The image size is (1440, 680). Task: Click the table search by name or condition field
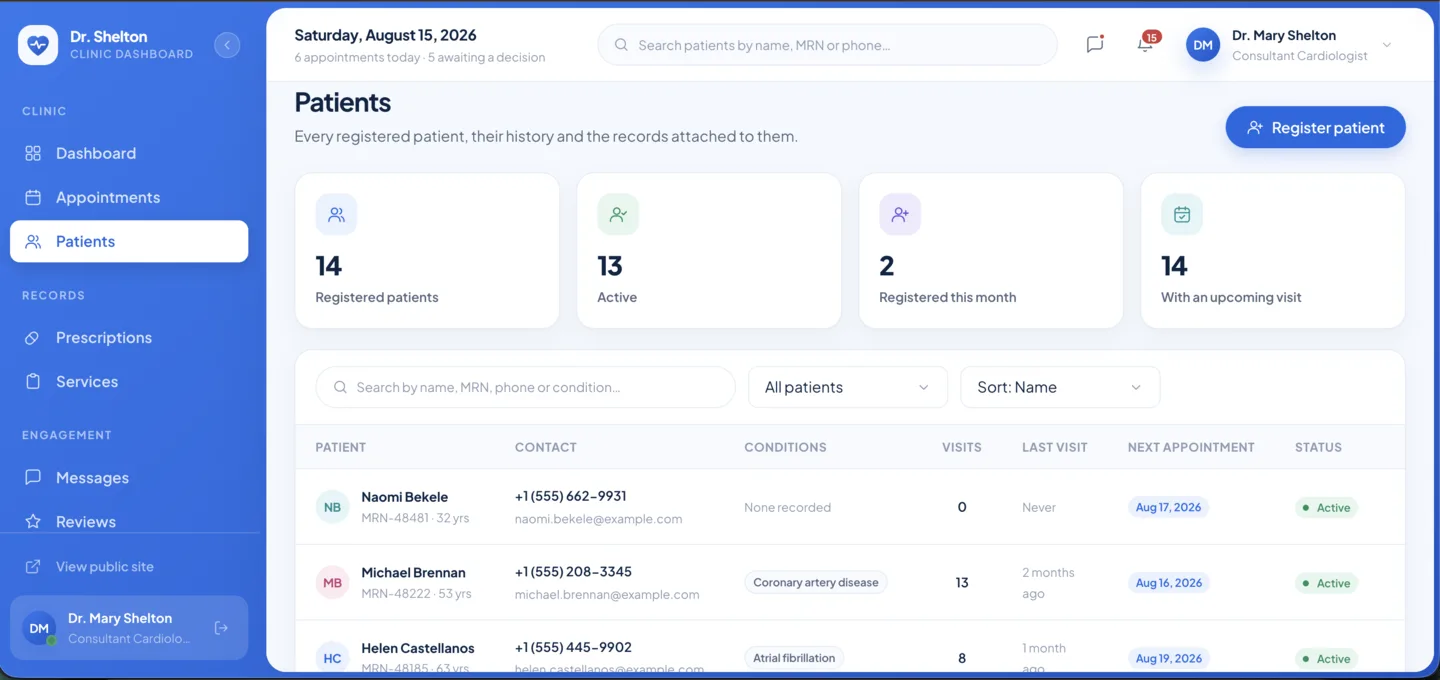pos(525,387)
